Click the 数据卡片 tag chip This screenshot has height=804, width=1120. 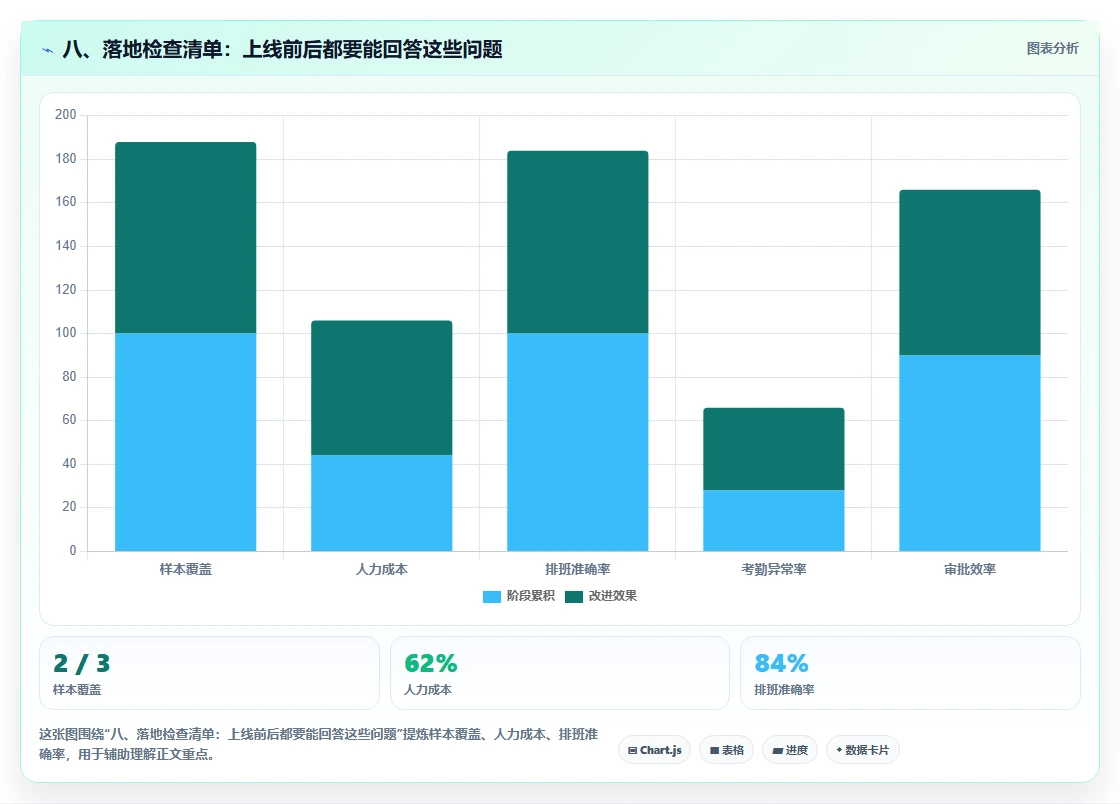[863, 750]
